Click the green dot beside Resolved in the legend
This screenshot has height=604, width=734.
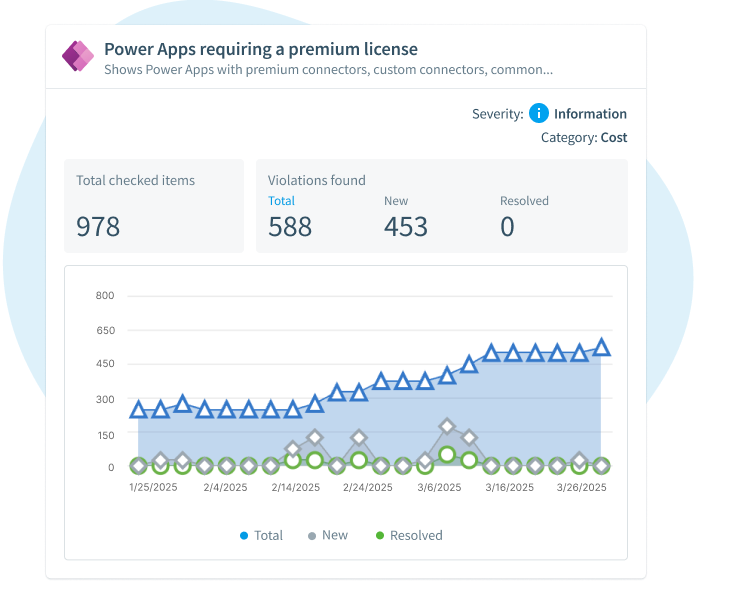click(x=380, y=536)
